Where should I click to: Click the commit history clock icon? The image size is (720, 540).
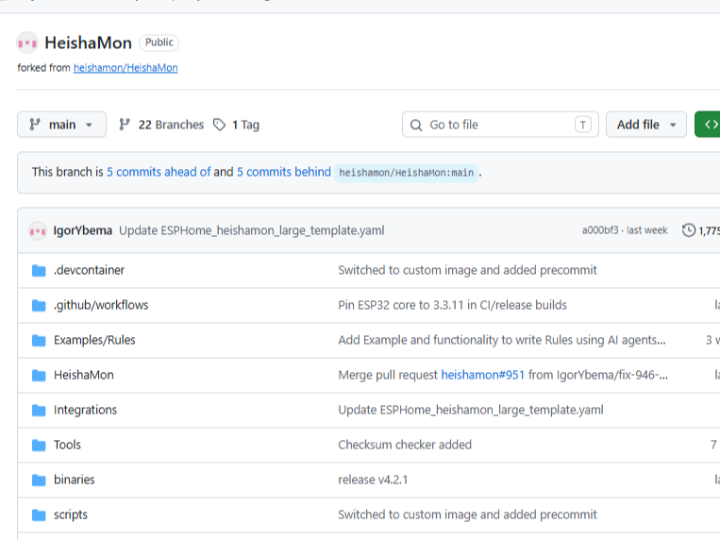click(688, 230)
